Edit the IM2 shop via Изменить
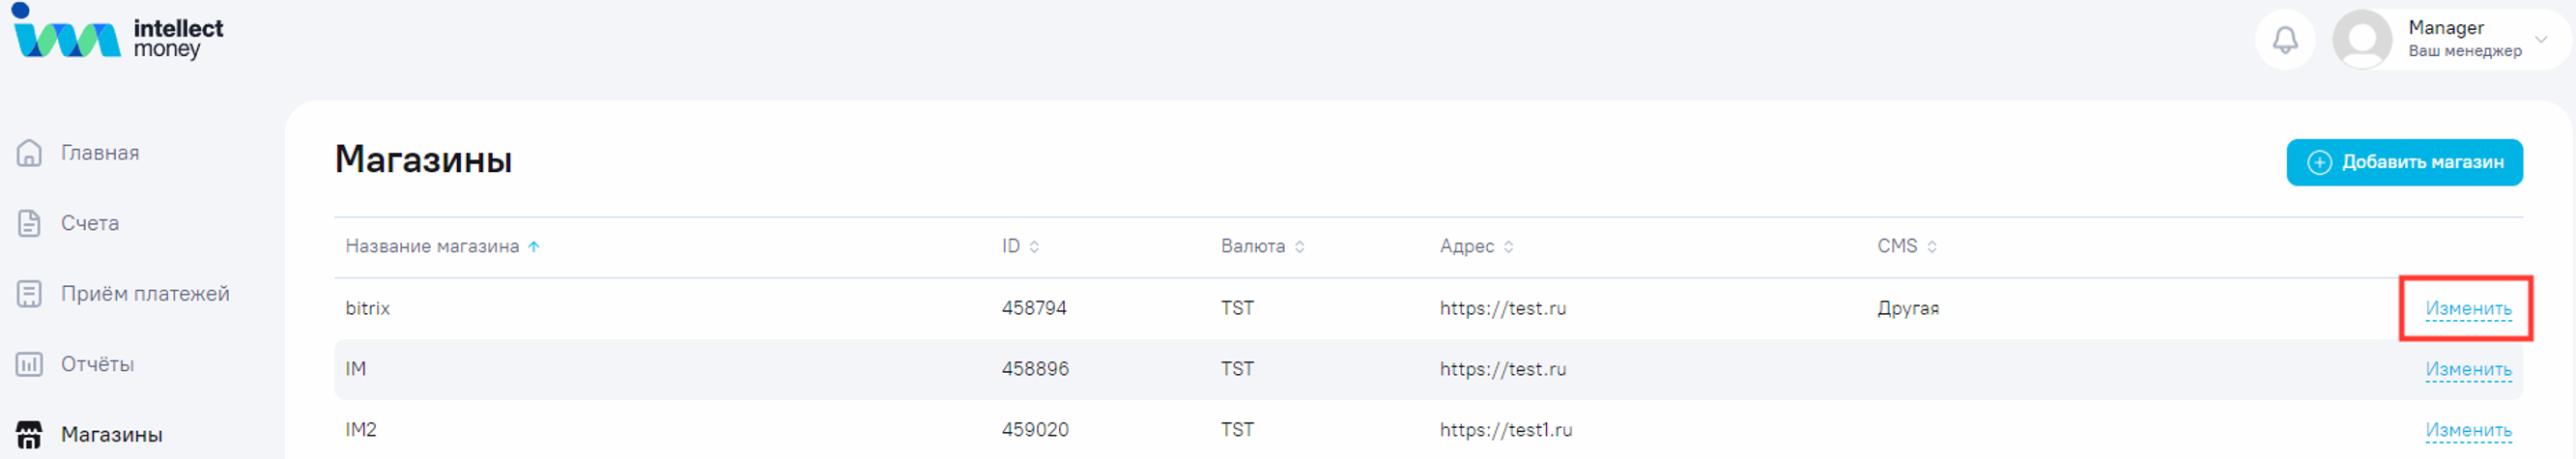 pyautogui.click(x=2468, y=431)
